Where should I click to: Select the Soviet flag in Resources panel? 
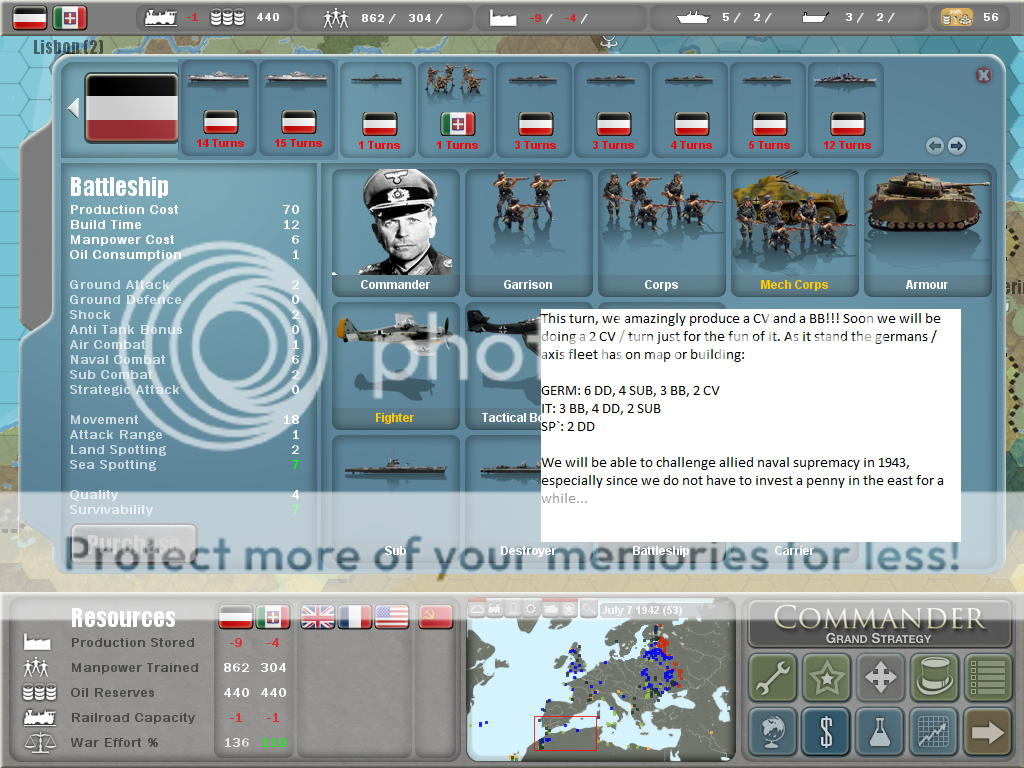click(435, 617)
